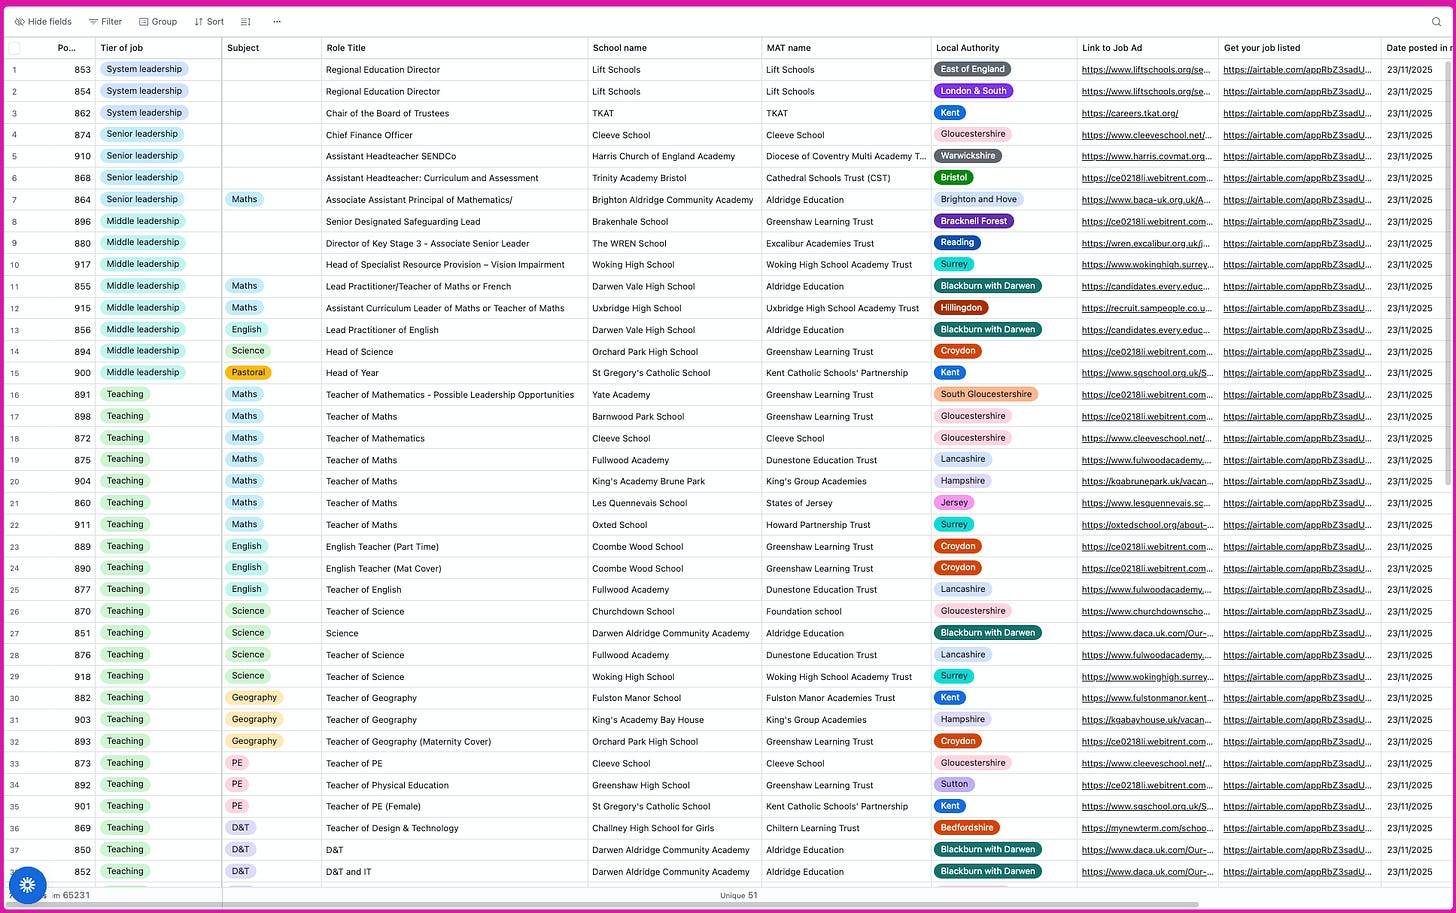The height and width of the screenshot is (913, 1456).
Task: Click the MAT name column header
Action: [846, 48]
